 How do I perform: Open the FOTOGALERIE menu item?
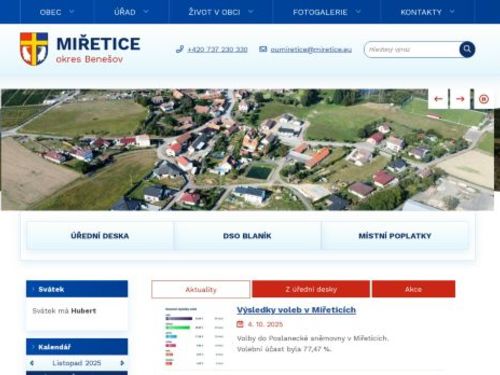(x=320, y=12)
